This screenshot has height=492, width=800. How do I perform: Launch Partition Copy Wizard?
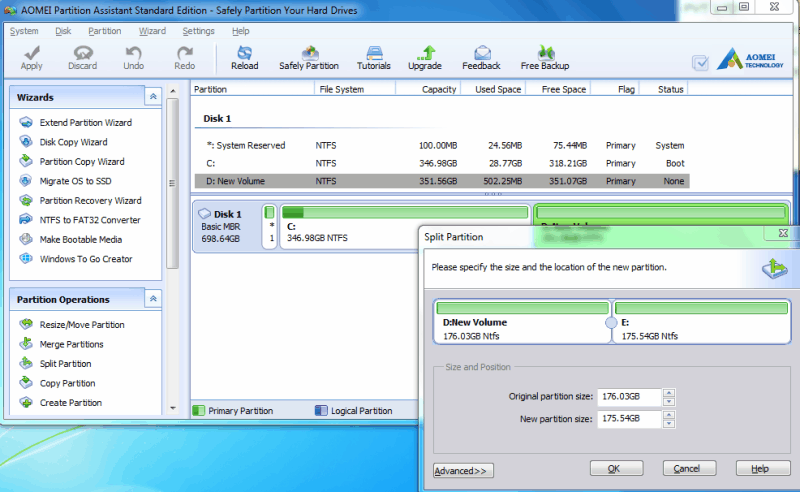(82, 161)
